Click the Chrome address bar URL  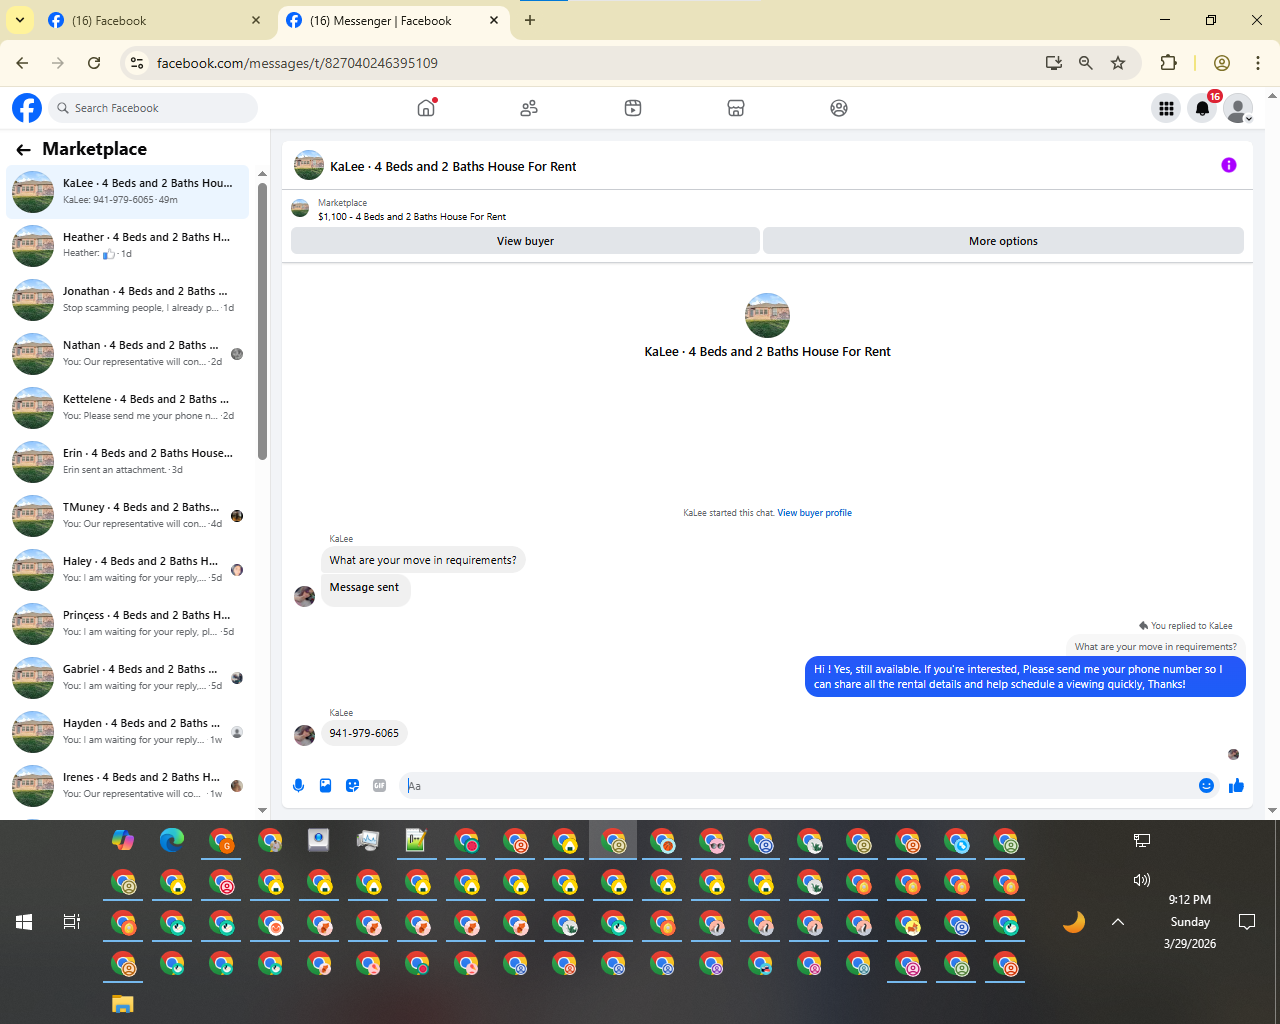(x=297, y=63)
